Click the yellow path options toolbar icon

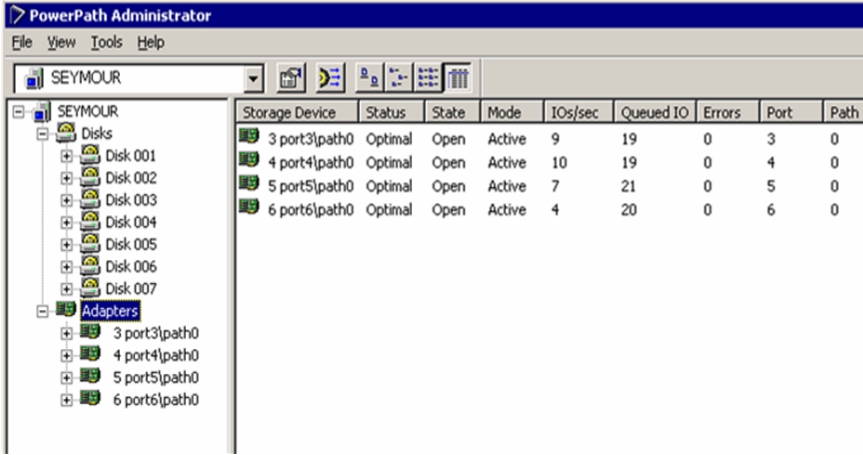click(x=330, y=78)
